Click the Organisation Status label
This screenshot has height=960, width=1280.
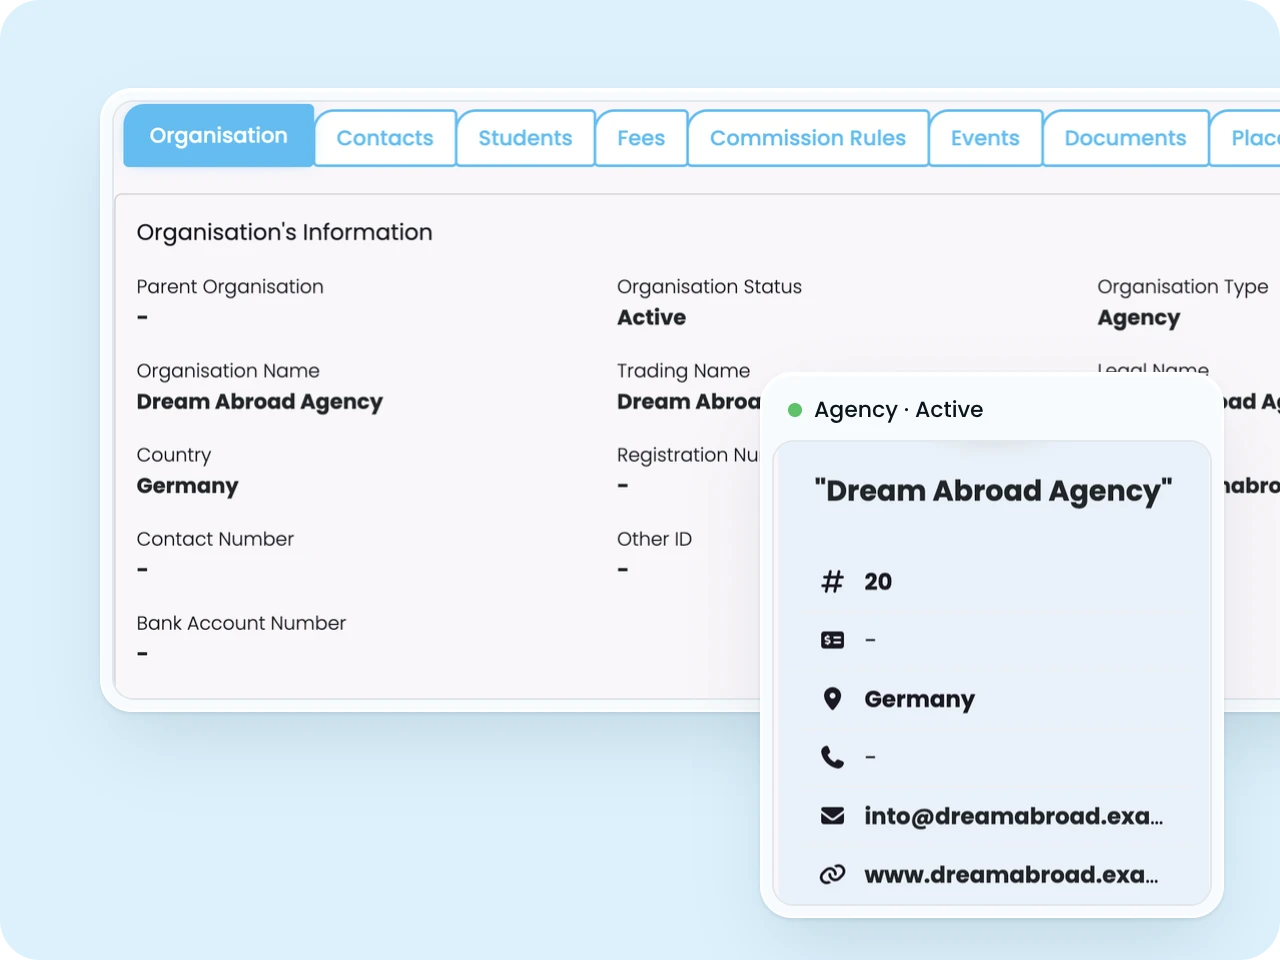[x=709, y=287]
